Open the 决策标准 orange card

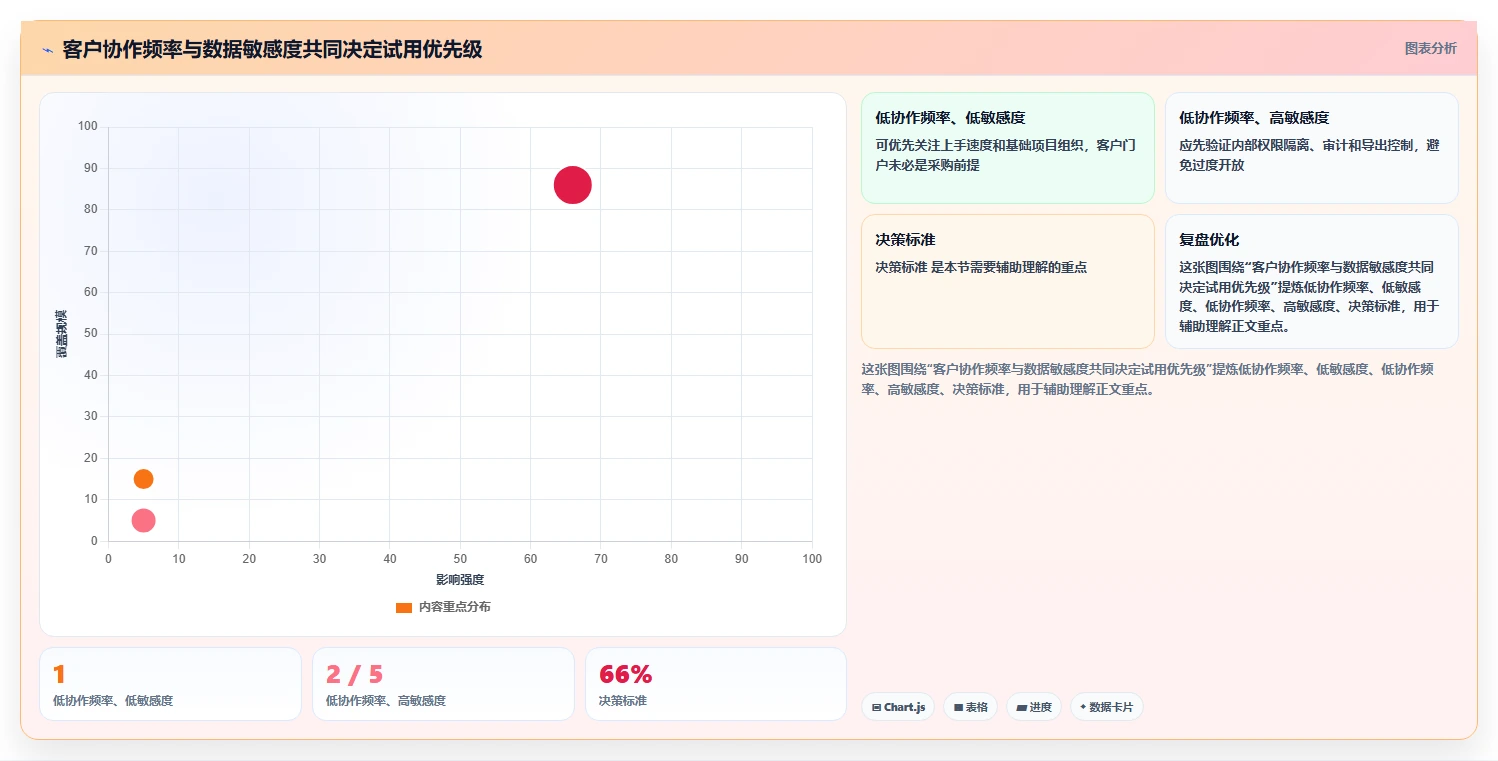point(1008,281)
